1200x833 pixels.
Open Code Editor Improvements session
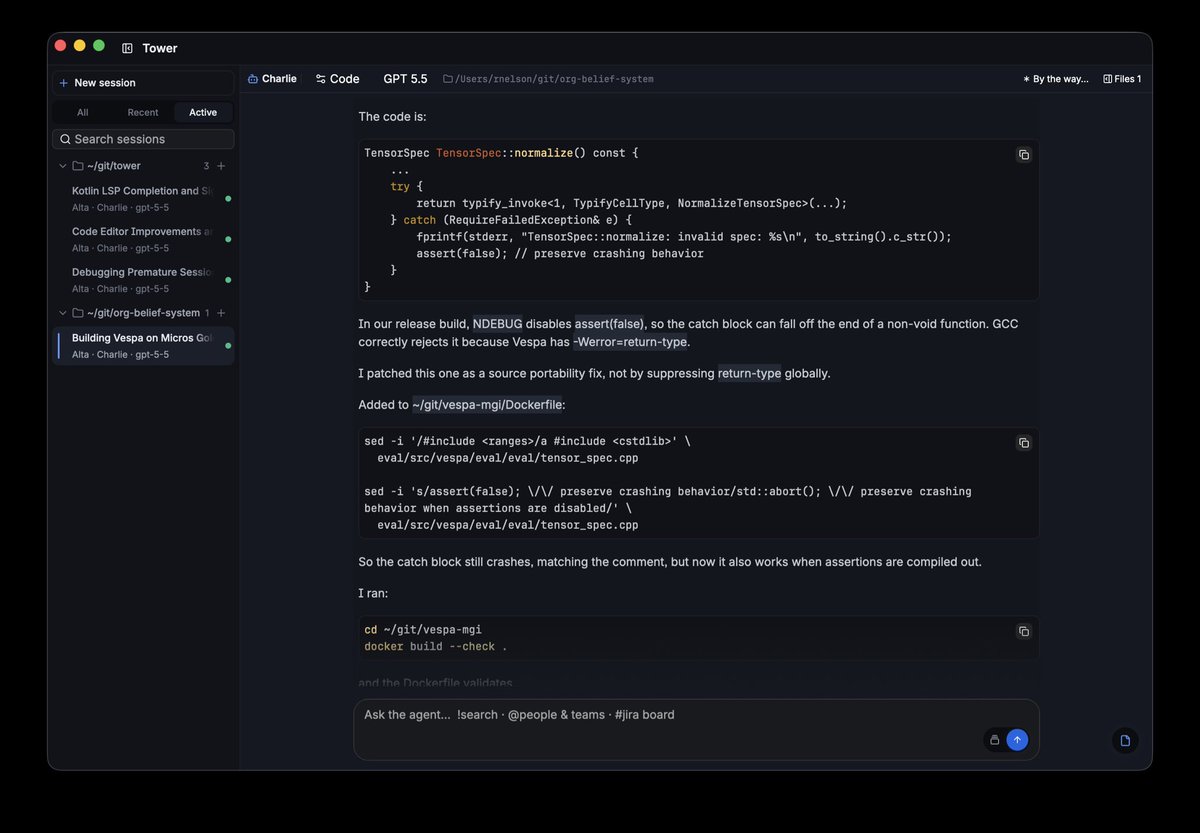(143, 239)
